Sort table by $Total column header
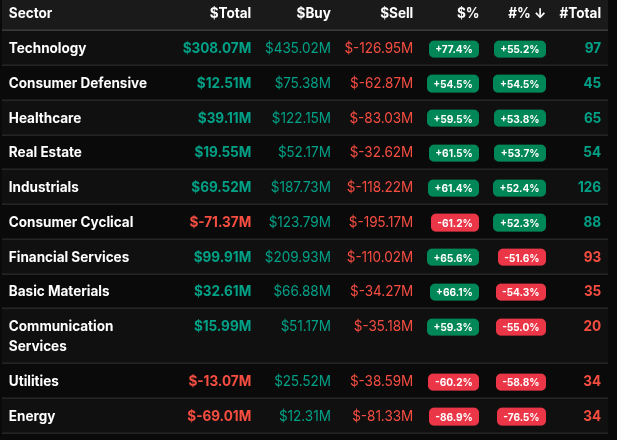The image size is (617, 440). pyautogui.click(x=230, y=13)
